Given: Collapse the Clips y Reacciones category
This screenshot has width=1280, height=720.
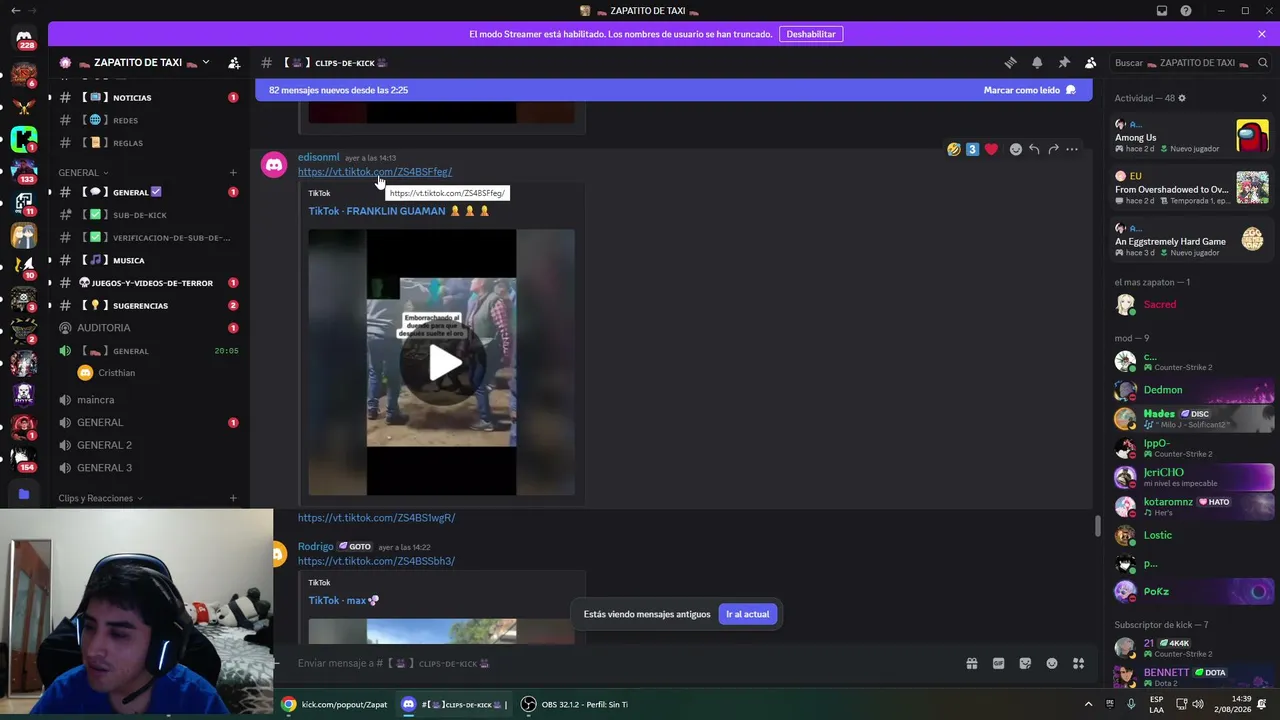Looking at the screenshot, I should [100, 498].
